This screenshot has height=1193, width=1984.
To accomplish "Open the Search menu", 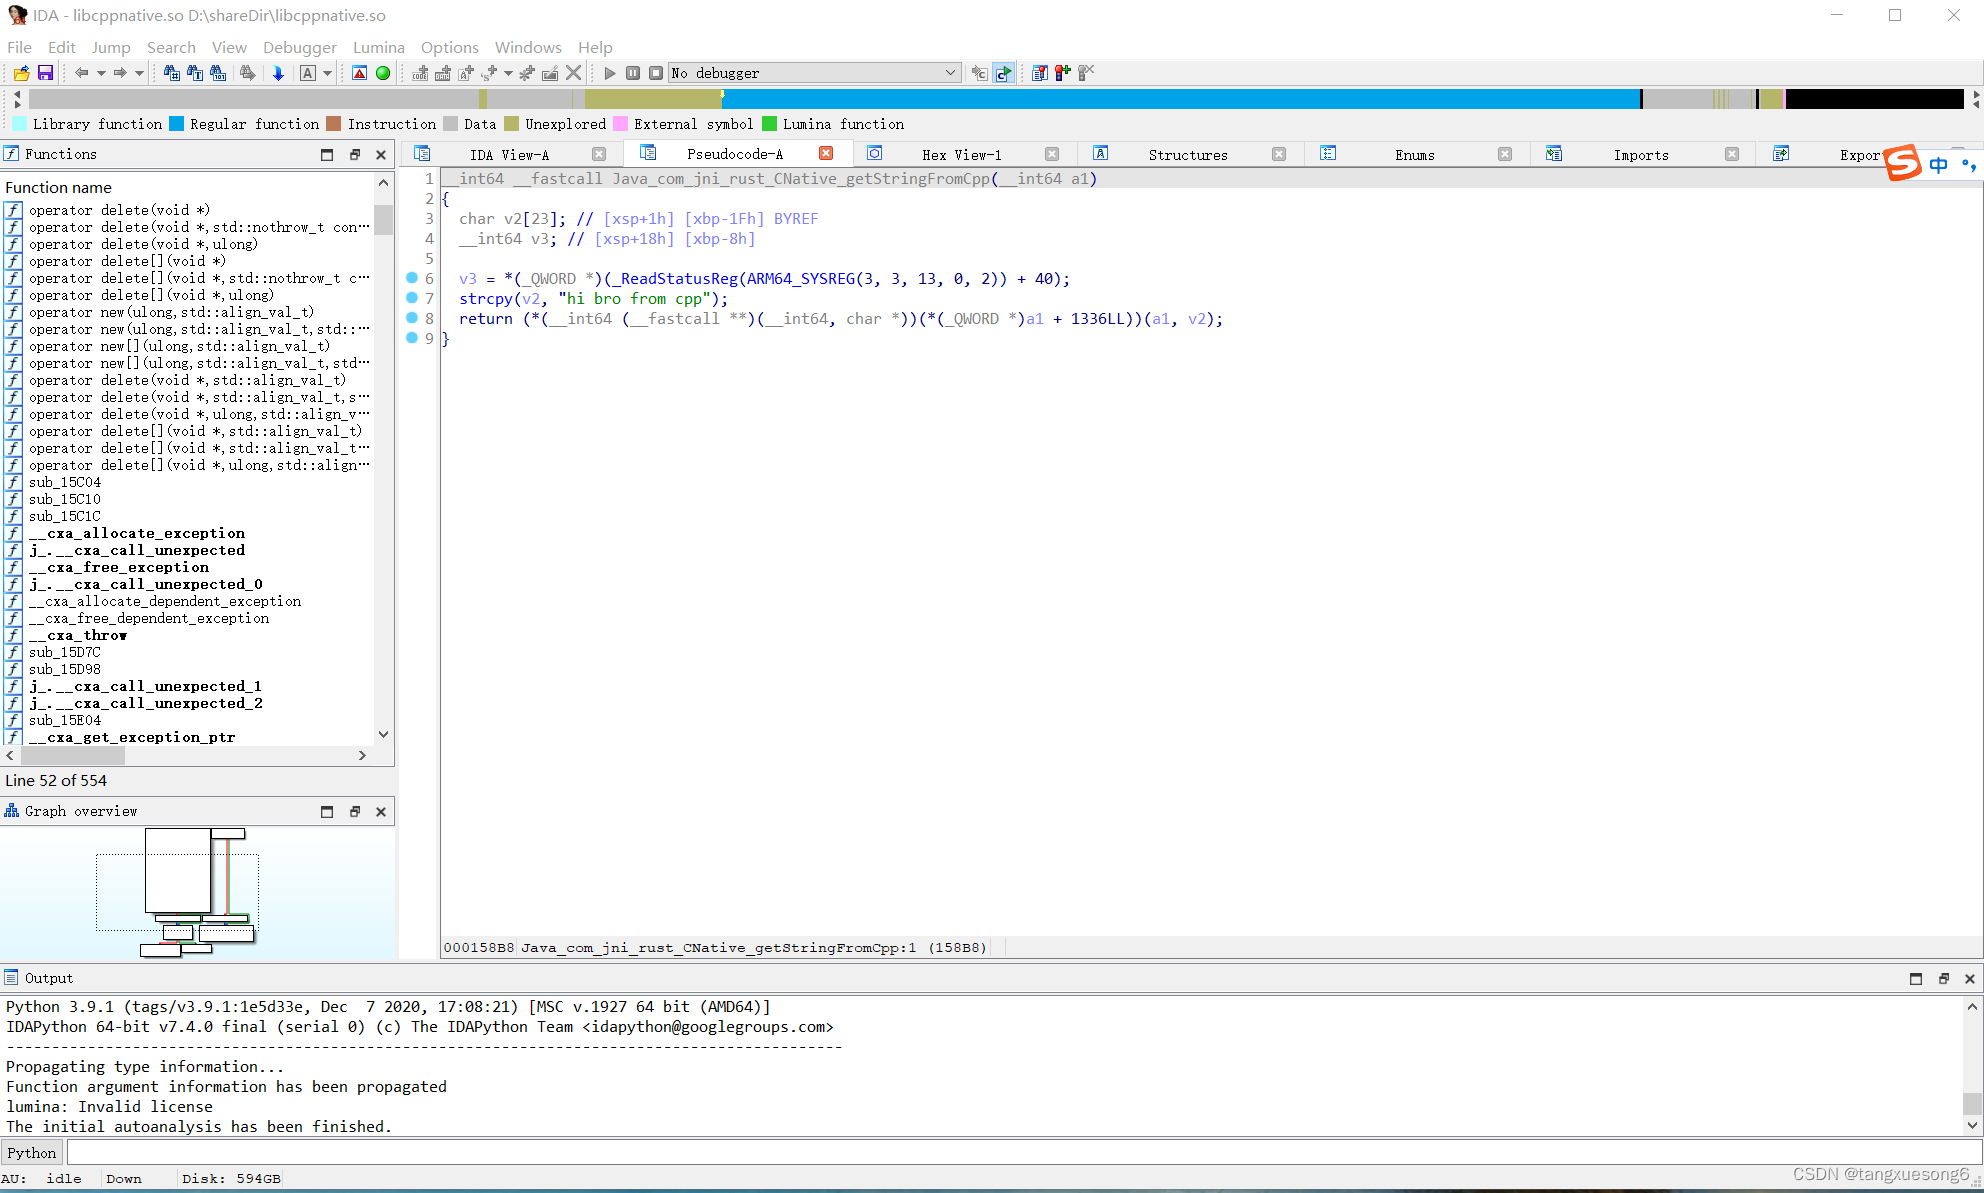I will [171, 47].
